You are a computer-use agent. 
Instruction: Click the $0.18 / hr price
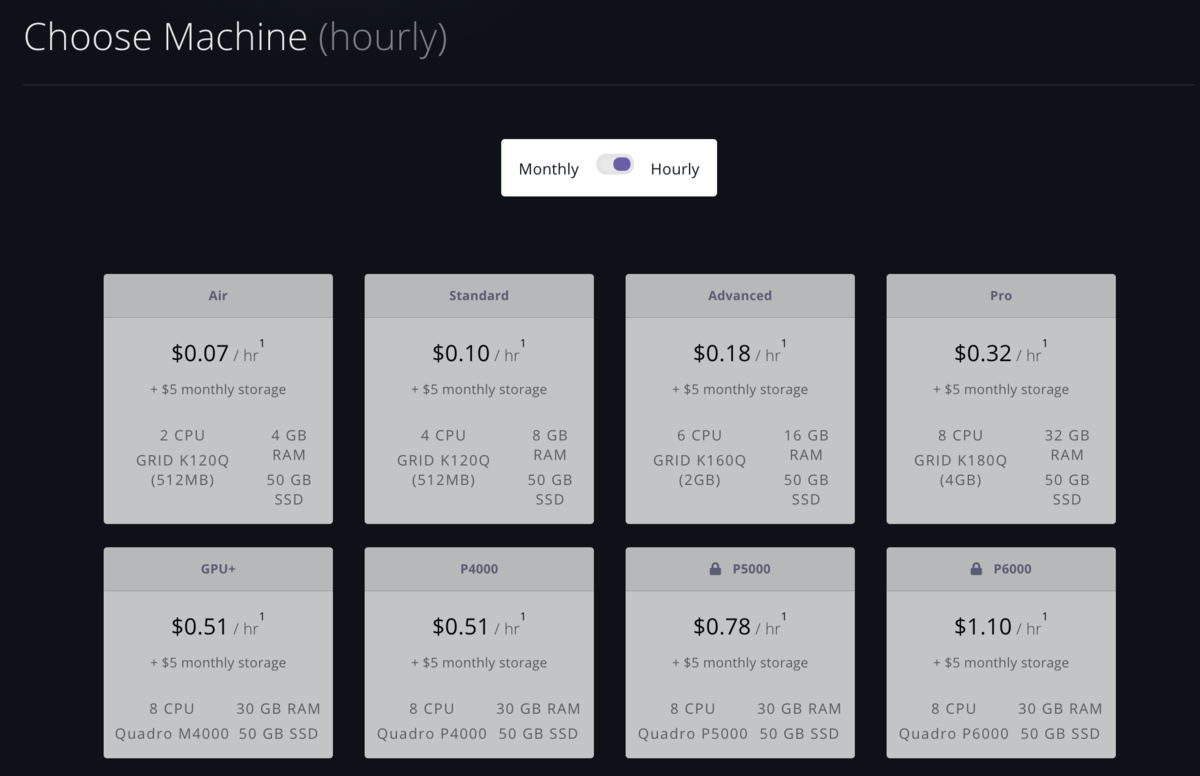[740, 352]
